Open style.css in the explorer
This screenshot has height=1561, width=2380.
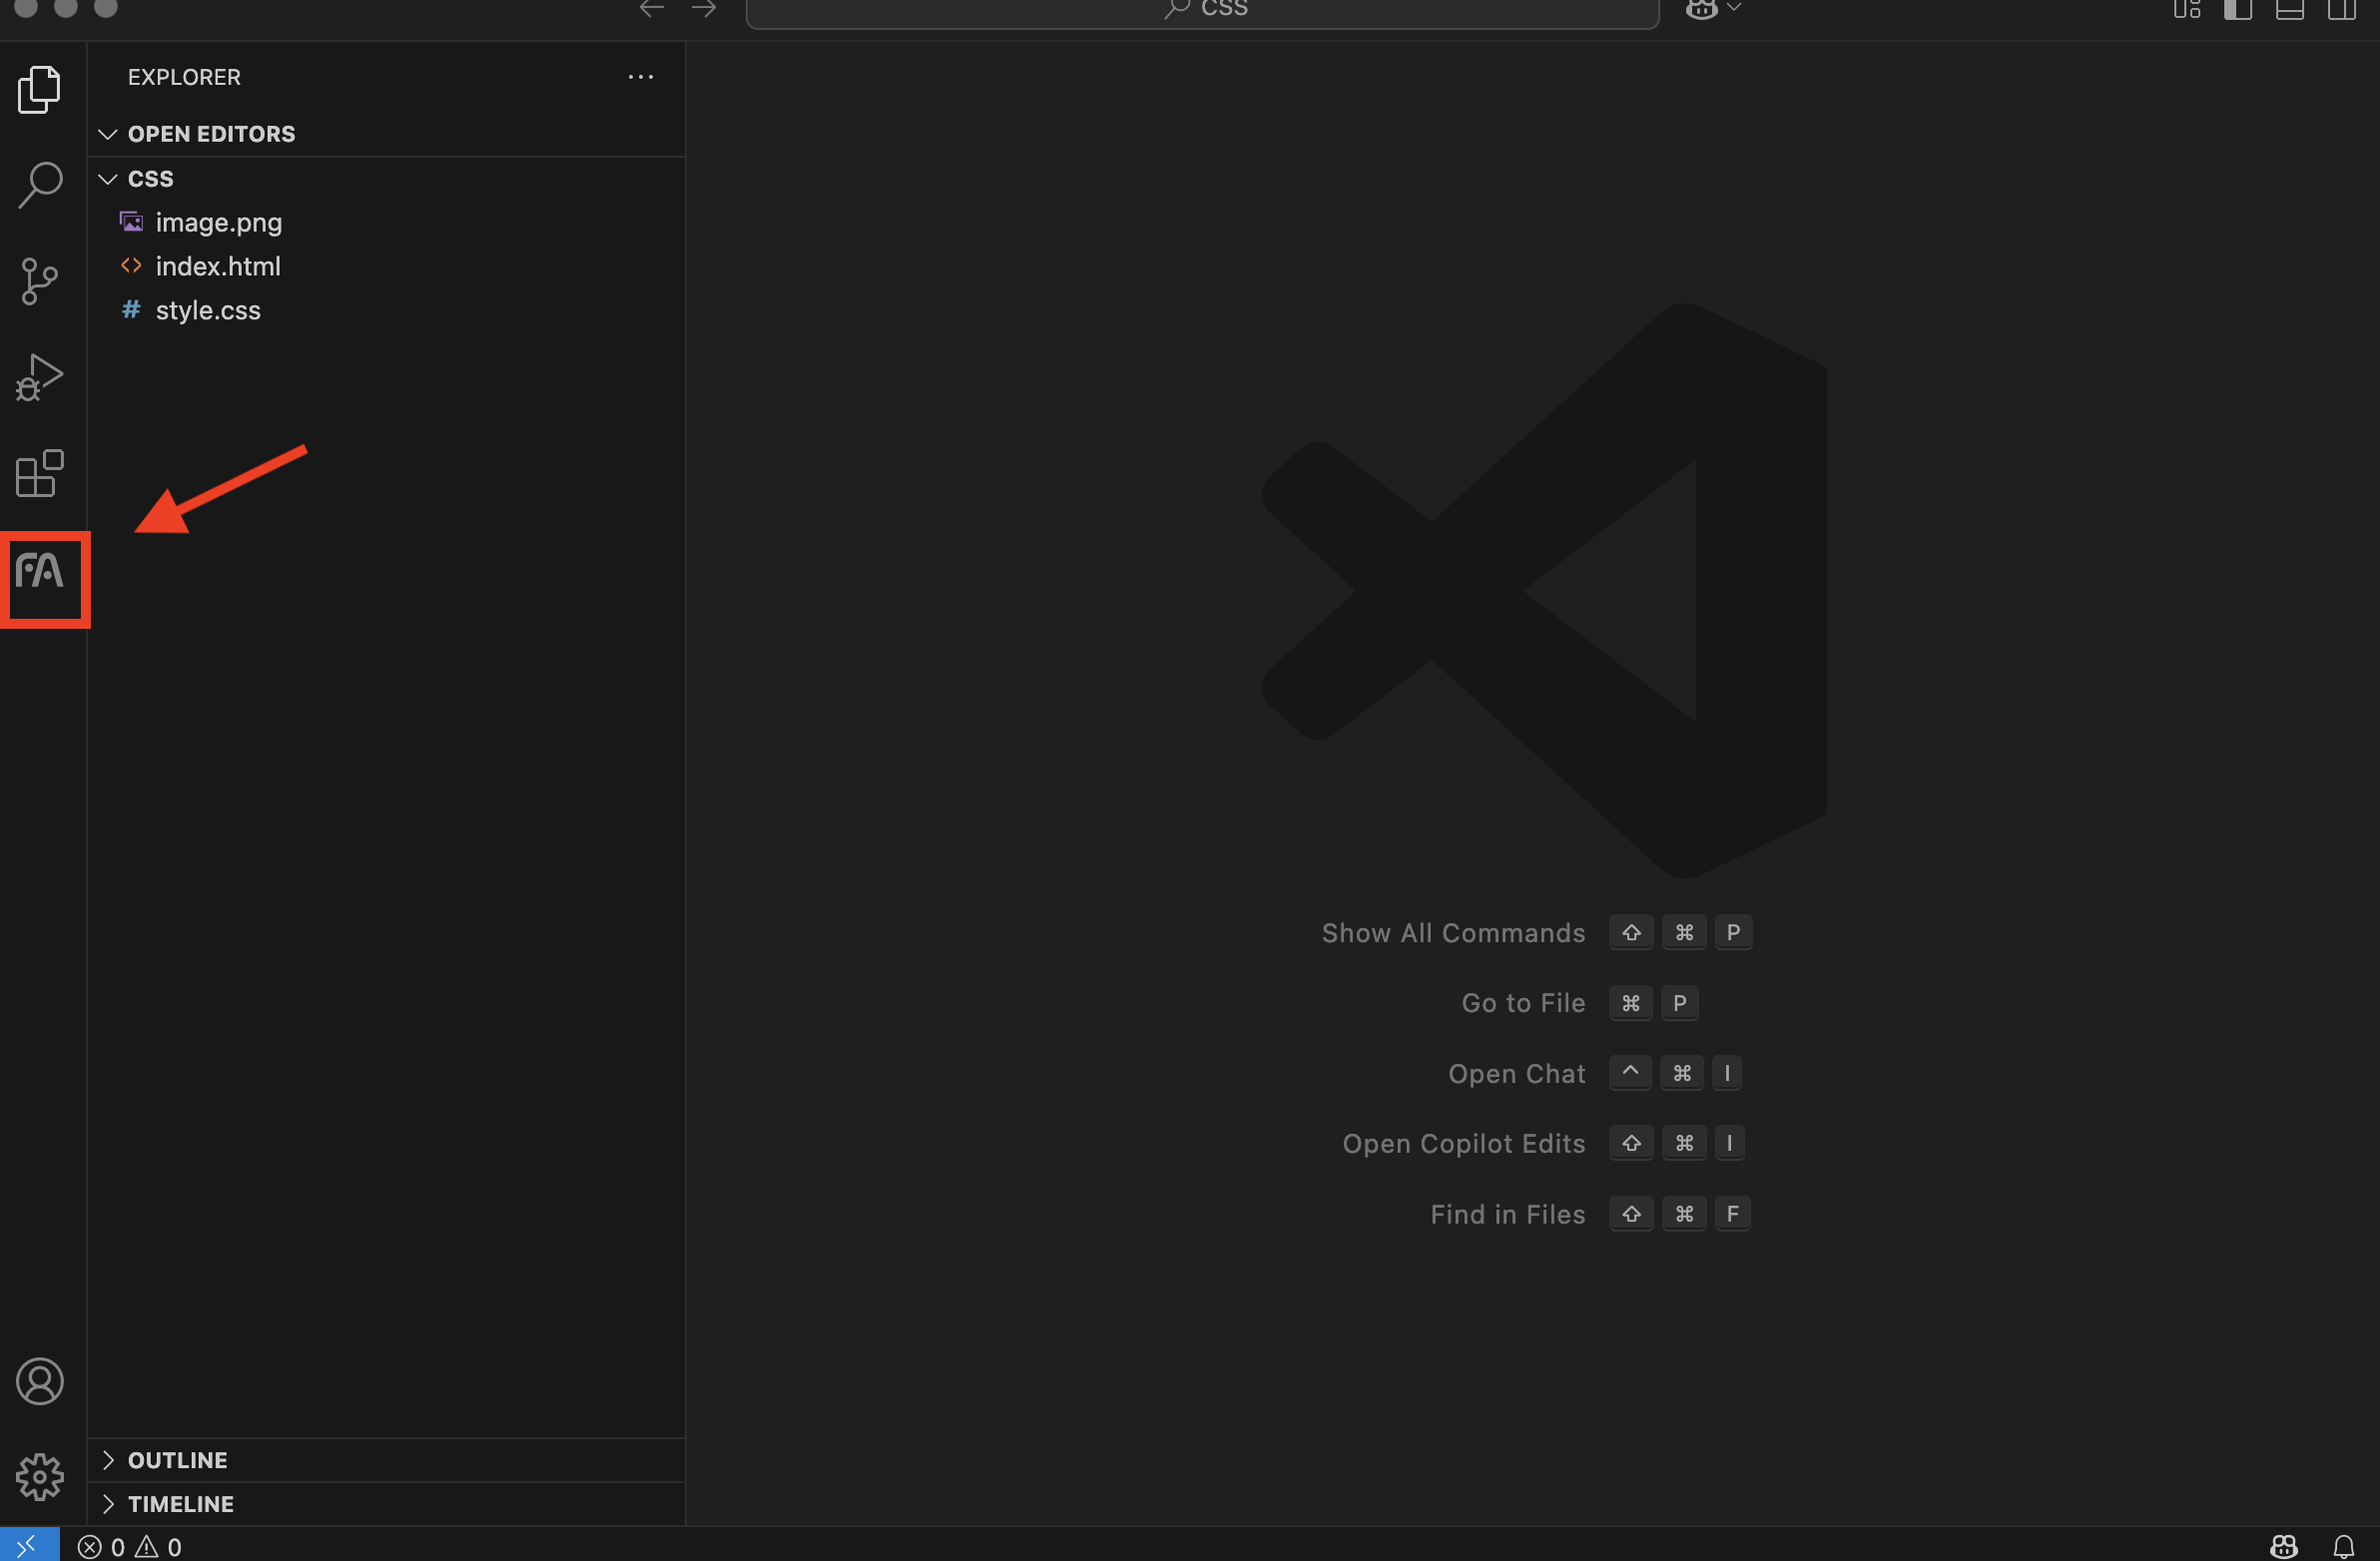tap(386, 310)
